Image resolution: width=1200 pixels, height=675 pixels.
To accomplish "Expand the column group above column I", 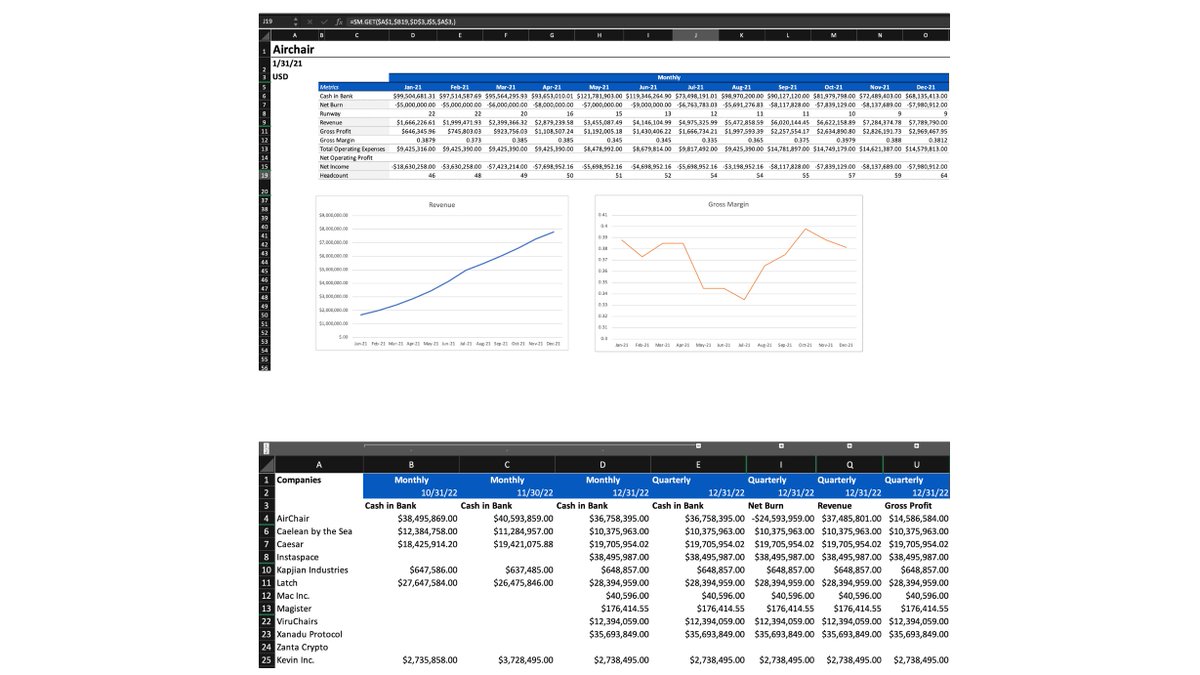I will coord(780,444).
